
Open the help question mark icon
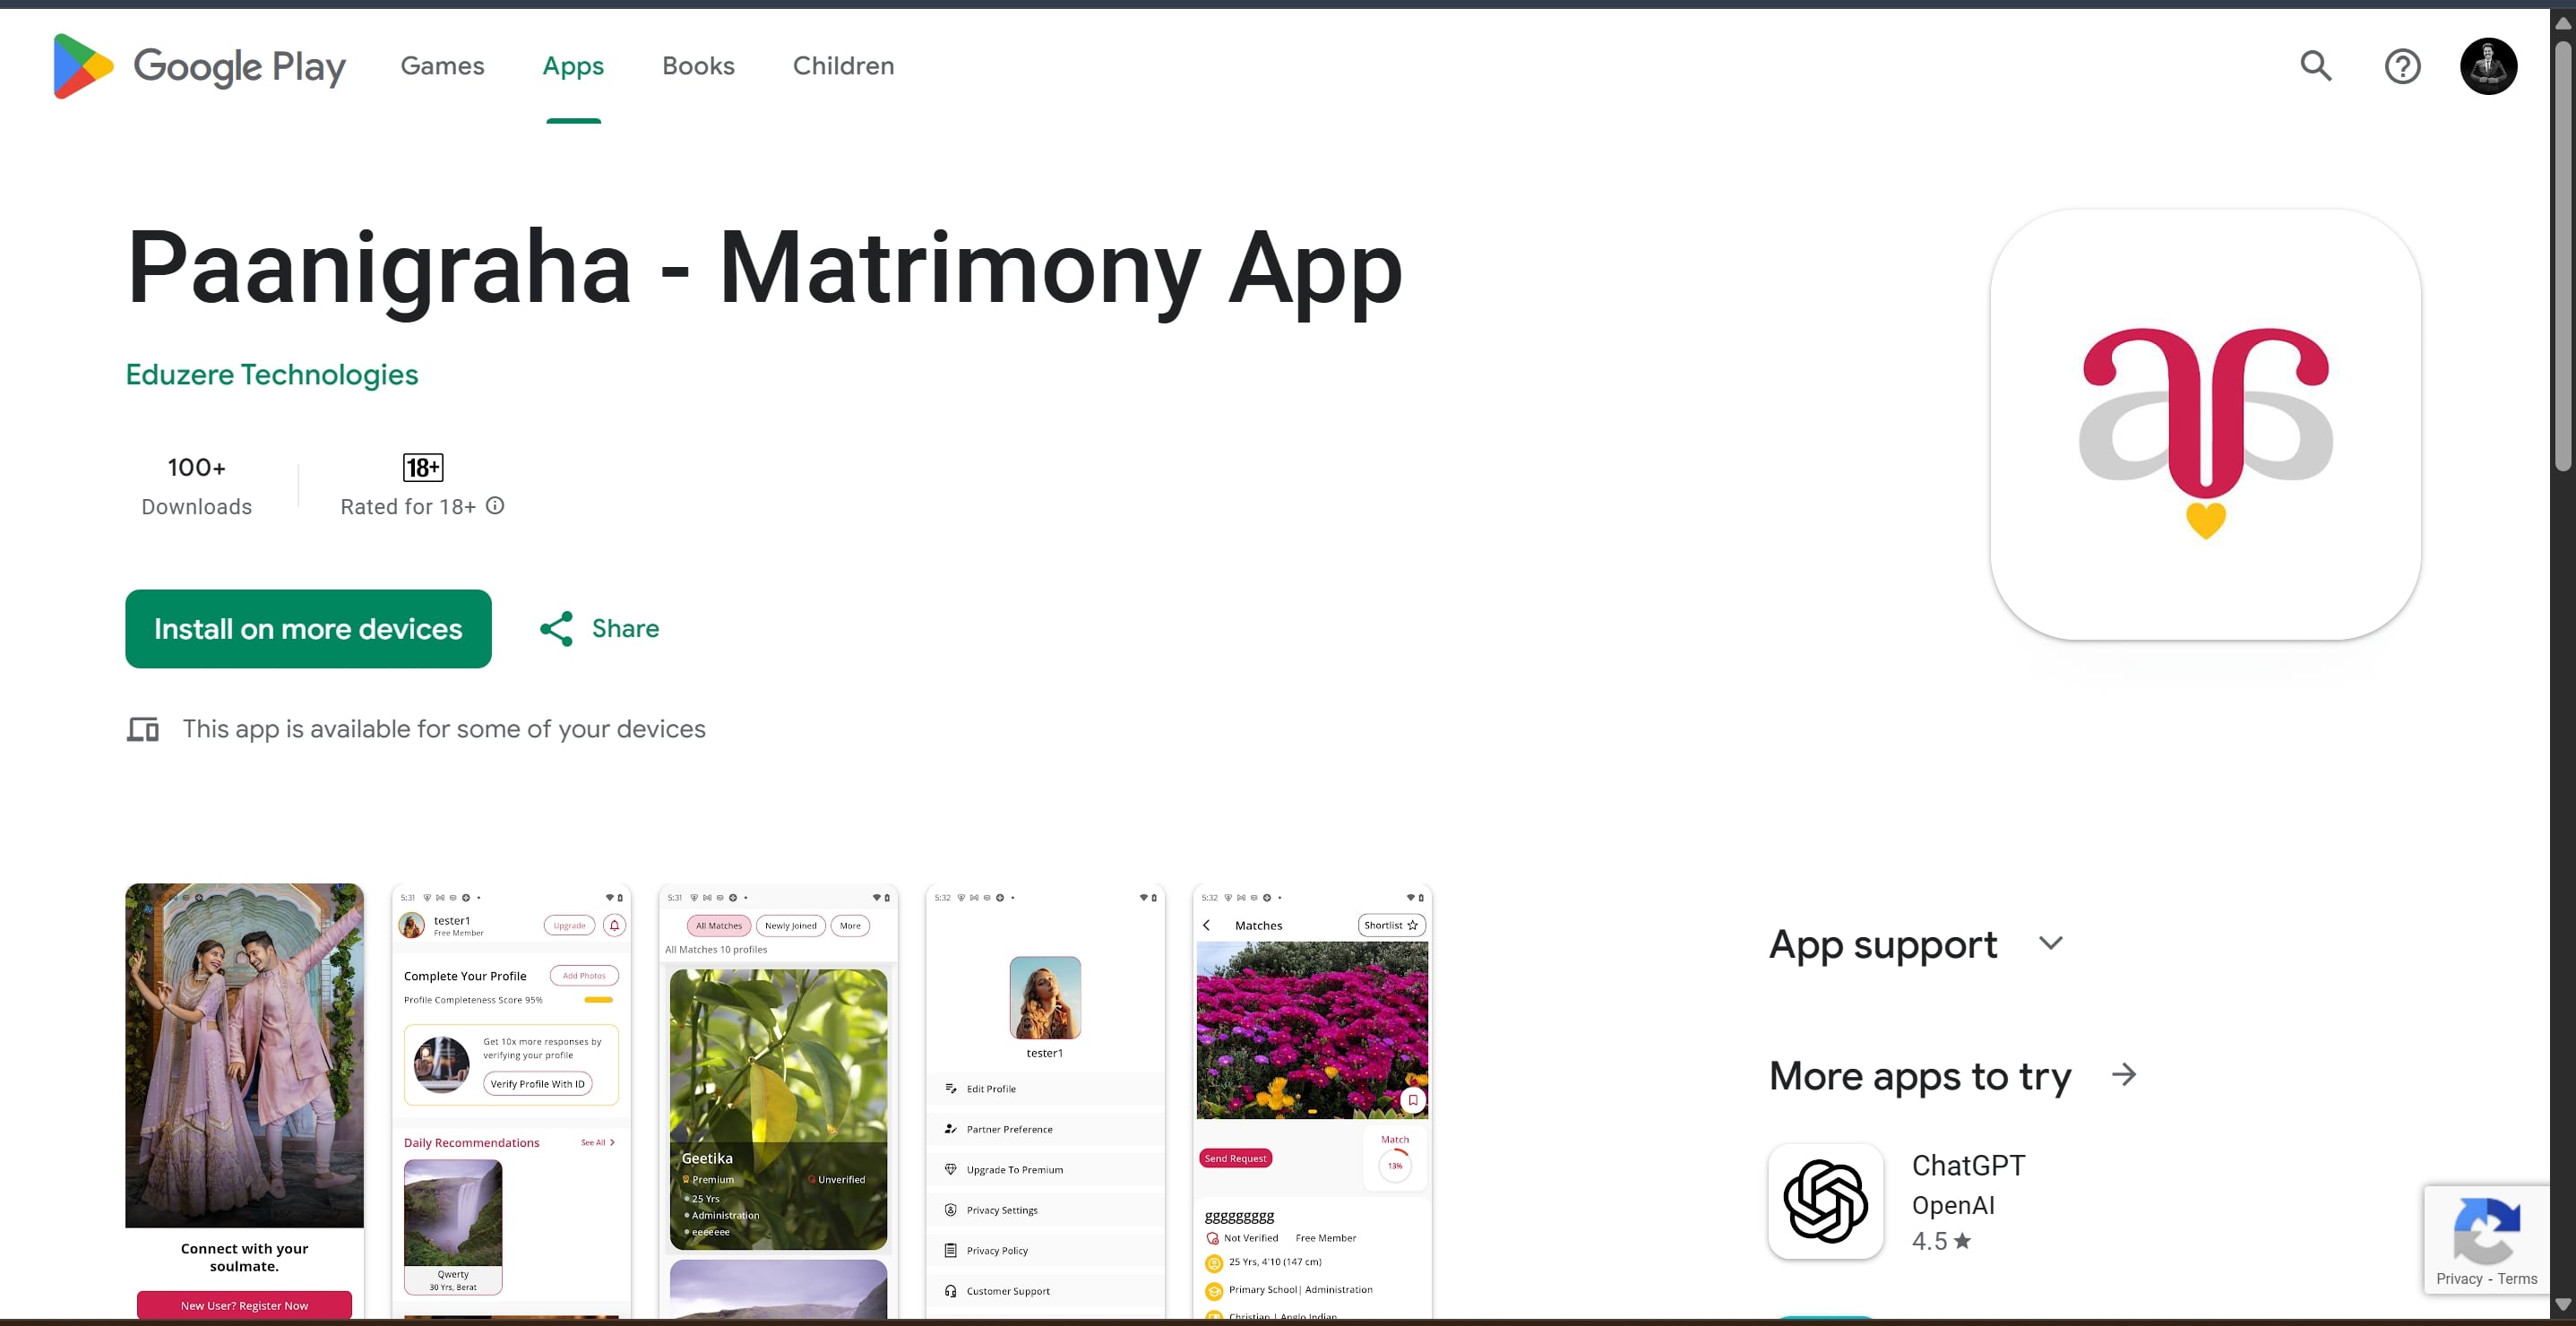click(2402, 66)
